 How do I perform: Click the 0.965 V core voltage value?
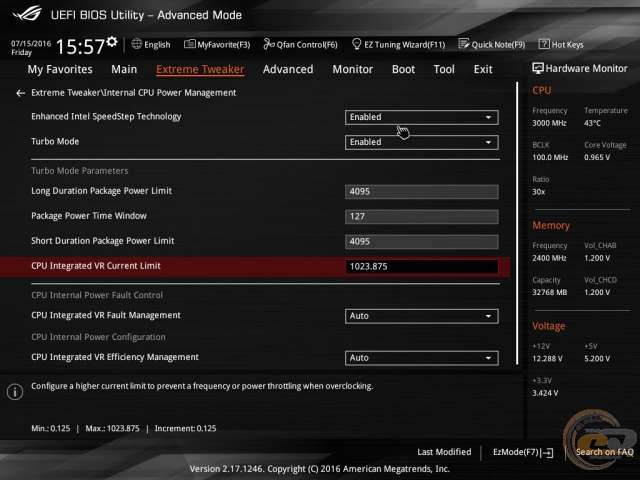coord(597,158)
